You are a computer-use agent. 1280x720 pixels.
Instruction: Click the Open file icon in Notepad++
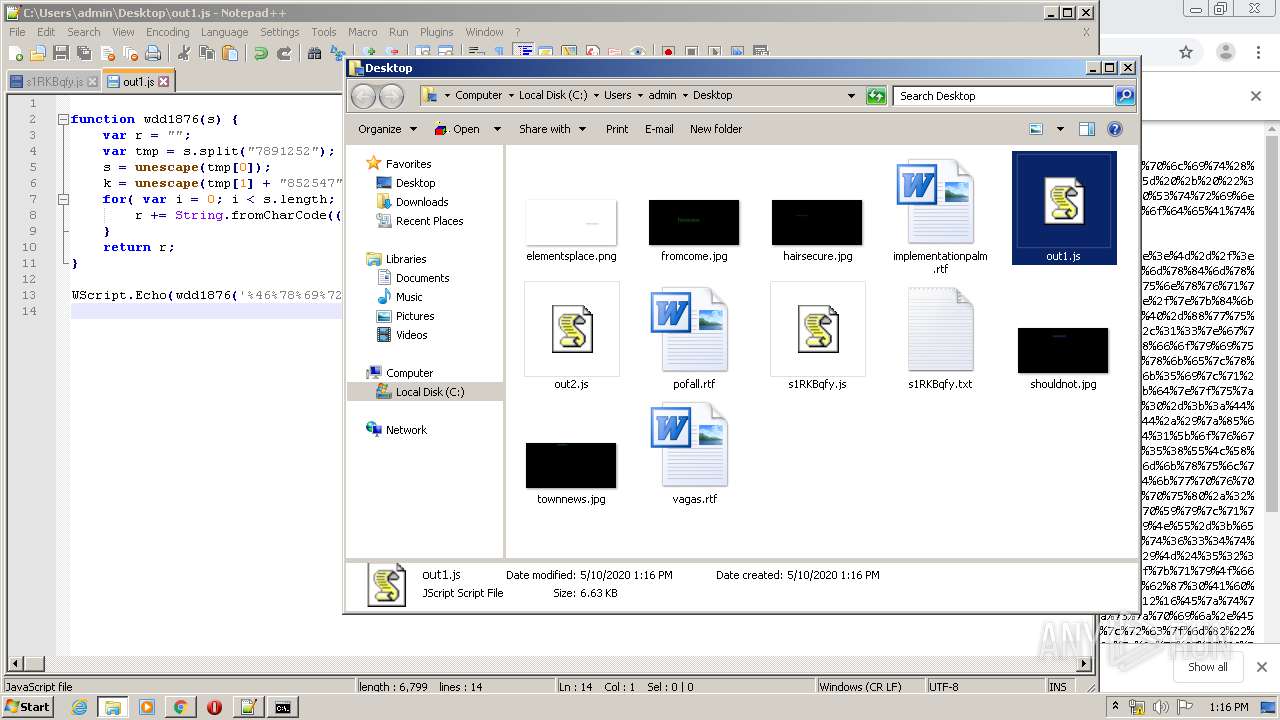tap(38, 53)
